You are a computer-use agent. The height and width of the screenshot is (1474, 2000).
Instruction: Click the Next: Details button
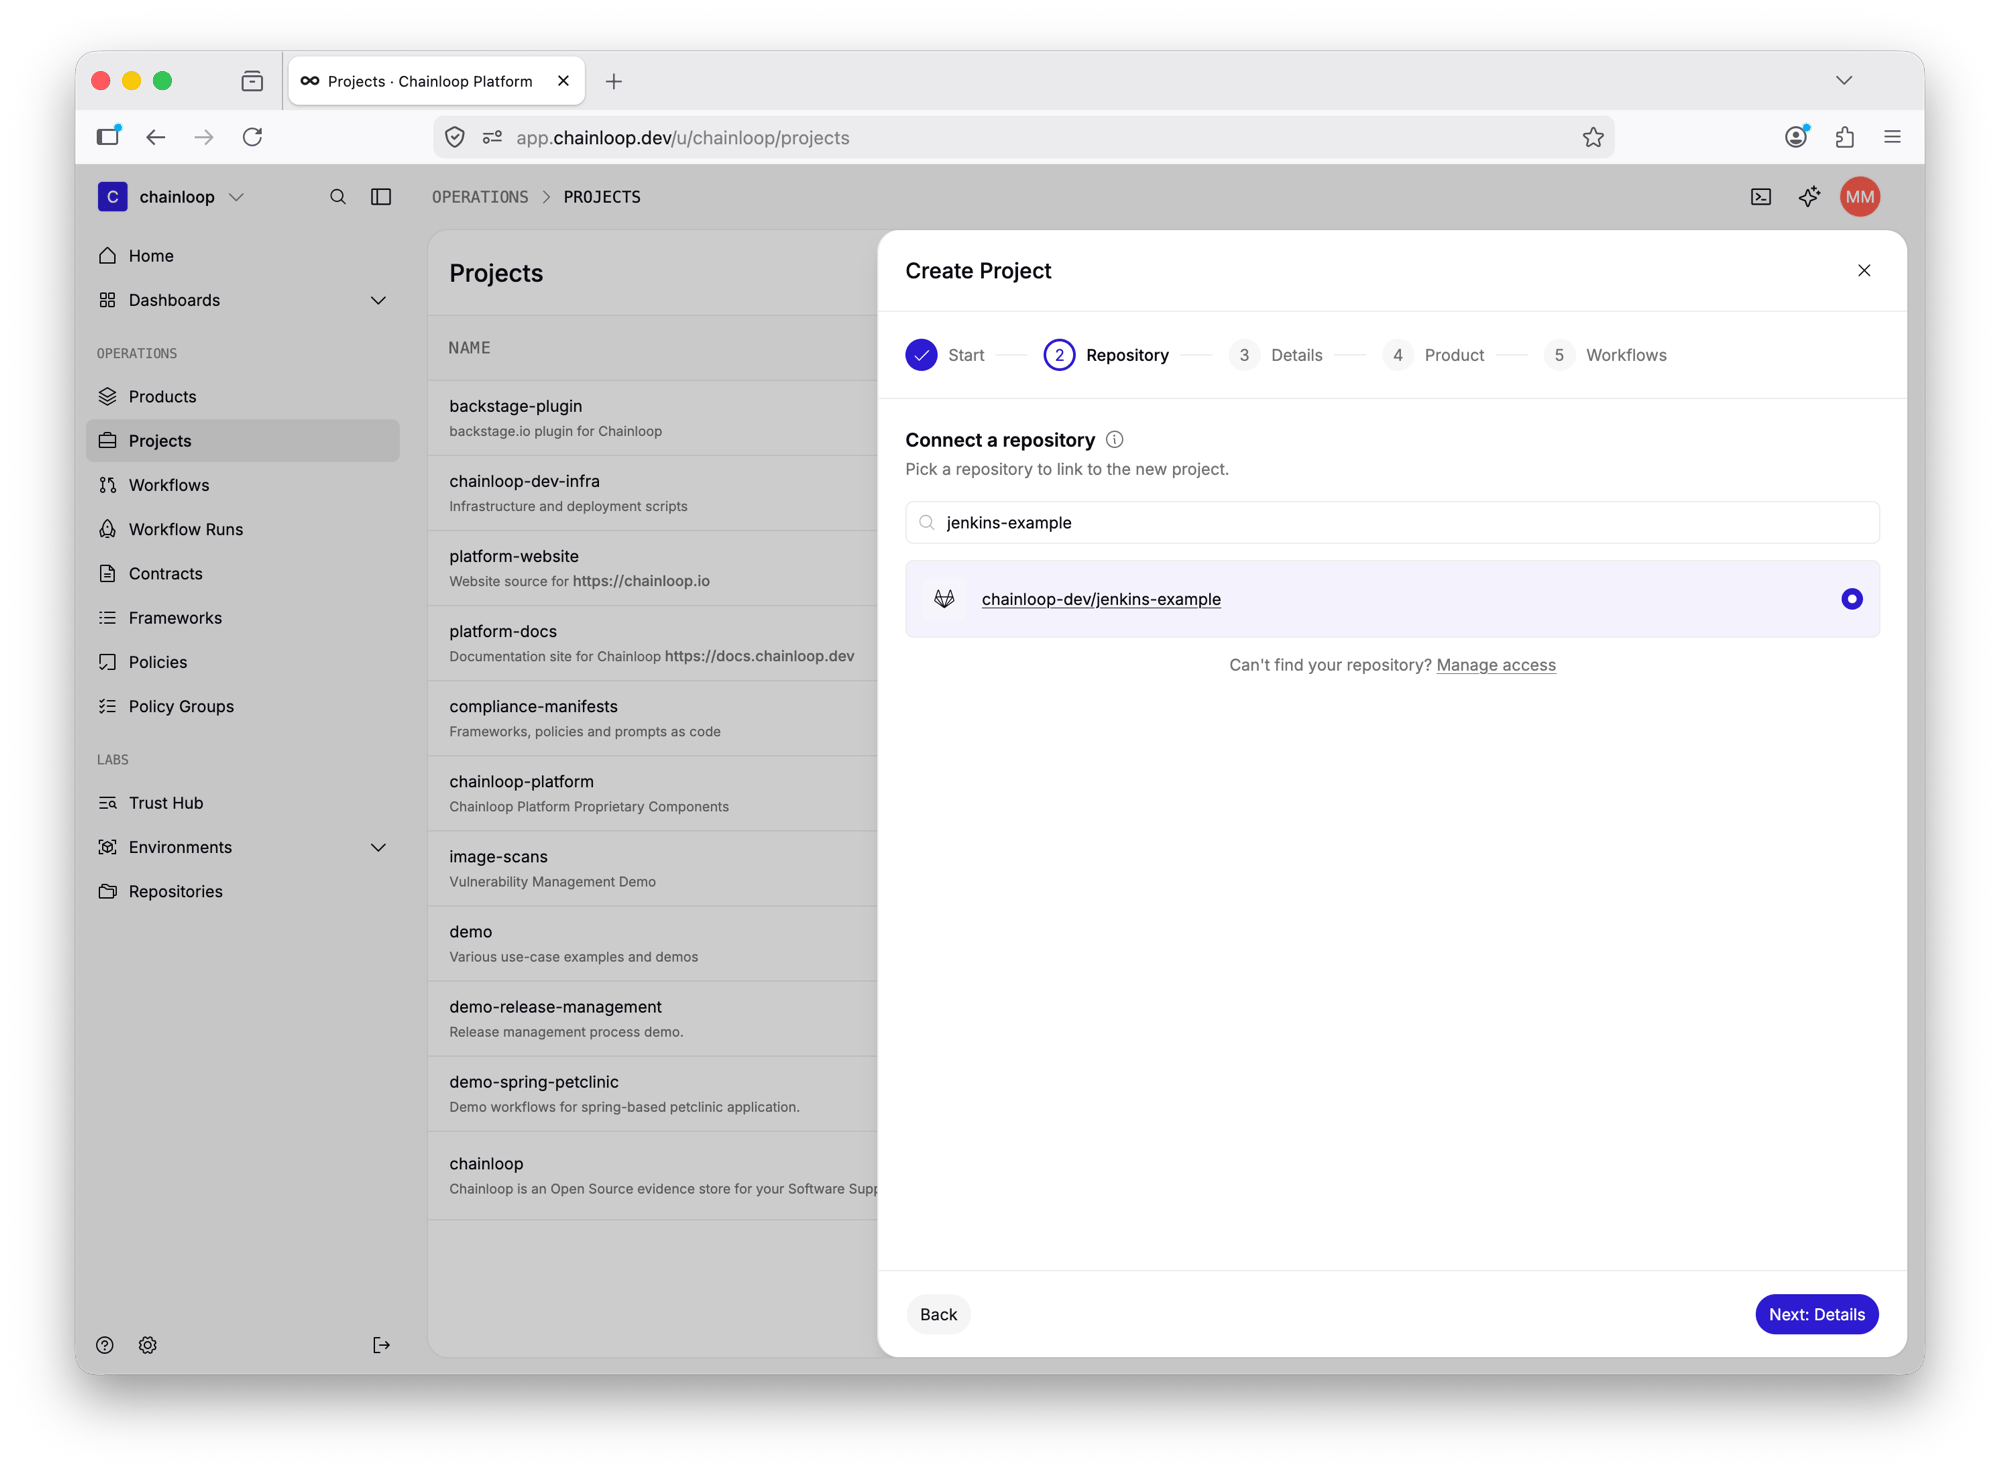[1816, 1314]
